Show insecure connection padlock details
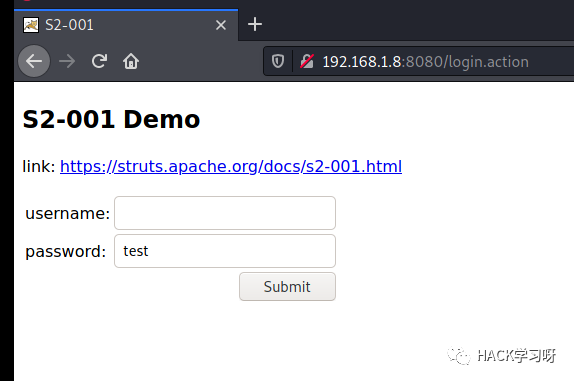This screenshot has height=381, width=574. (x=307, y=61)
